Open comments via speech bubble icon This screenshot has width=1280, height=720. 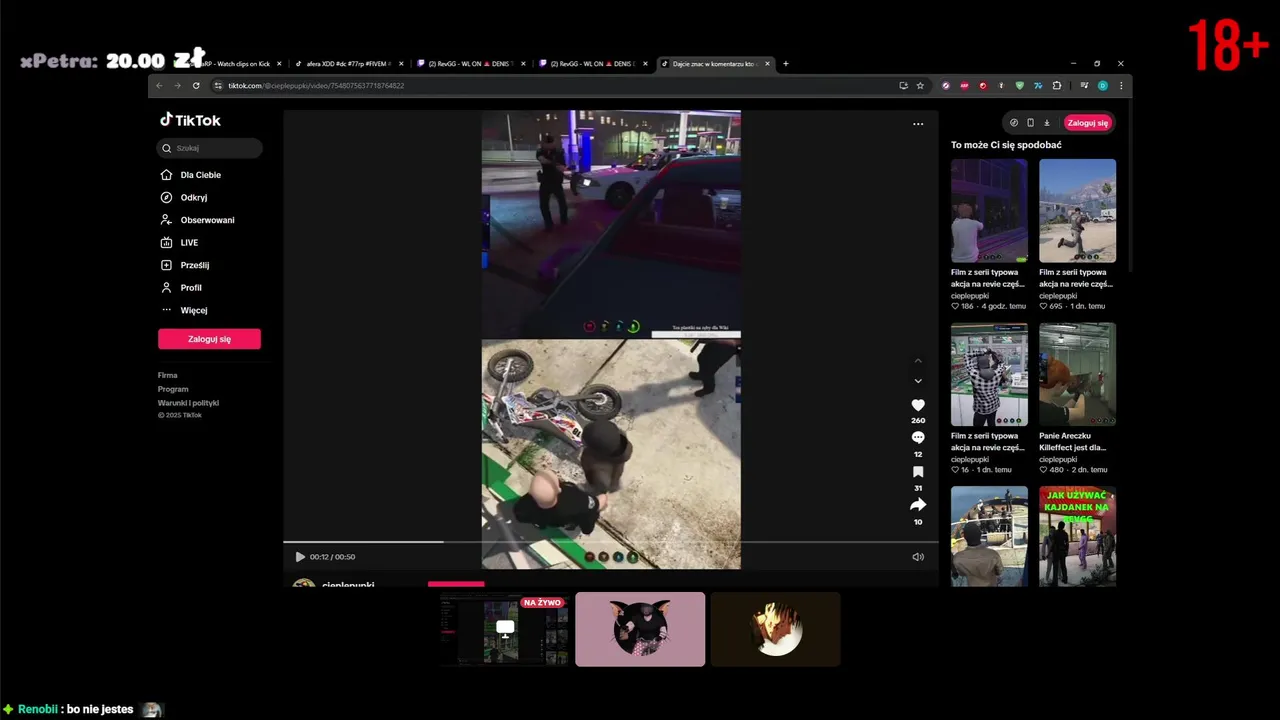pyautogui.click(x=918, y=438)
